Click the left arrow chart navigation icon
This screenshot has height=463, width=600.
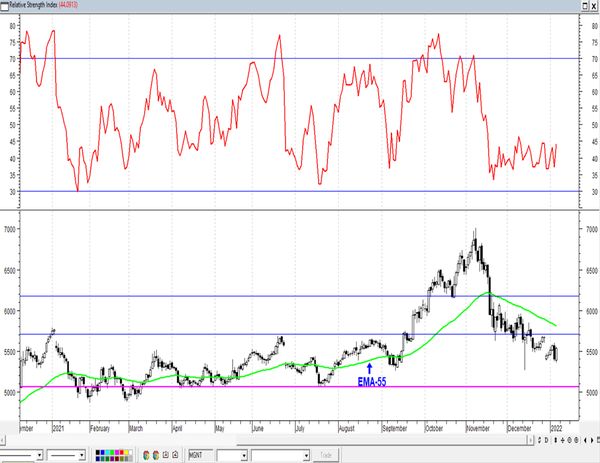pos(585,440)
